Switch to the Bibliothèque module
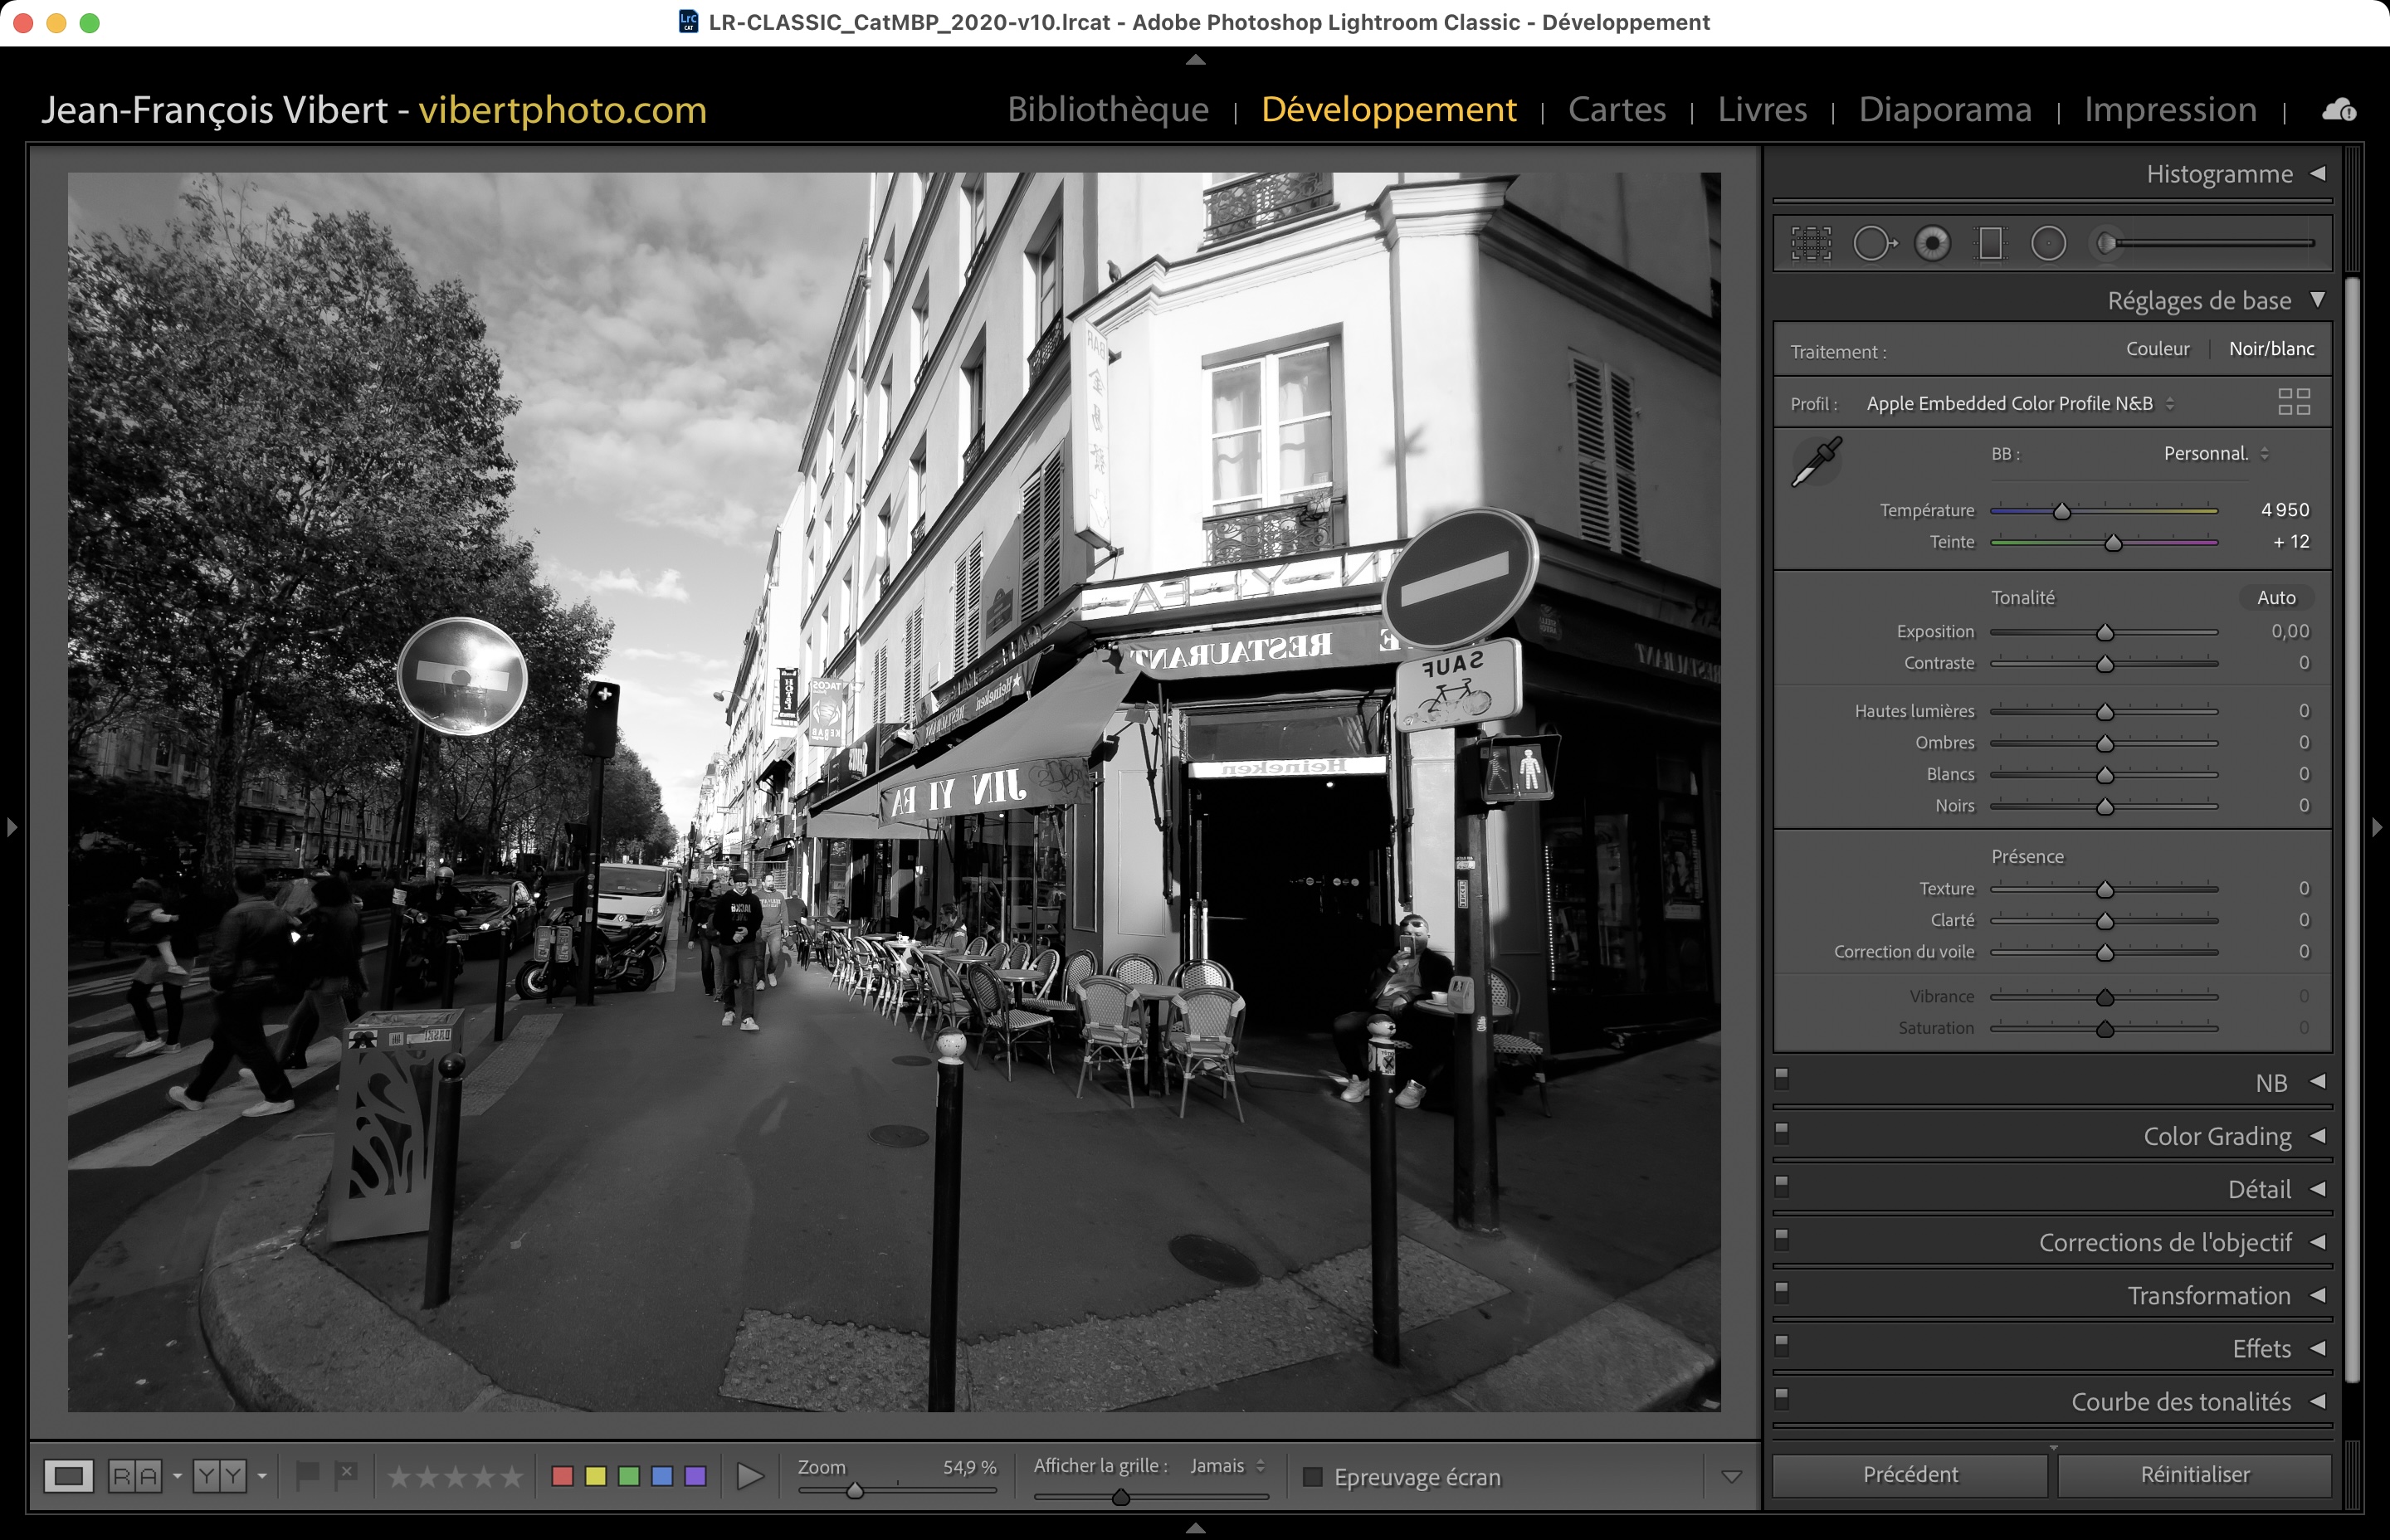This screenshot has height=1540, width=2390. [x=1107, y=109]
